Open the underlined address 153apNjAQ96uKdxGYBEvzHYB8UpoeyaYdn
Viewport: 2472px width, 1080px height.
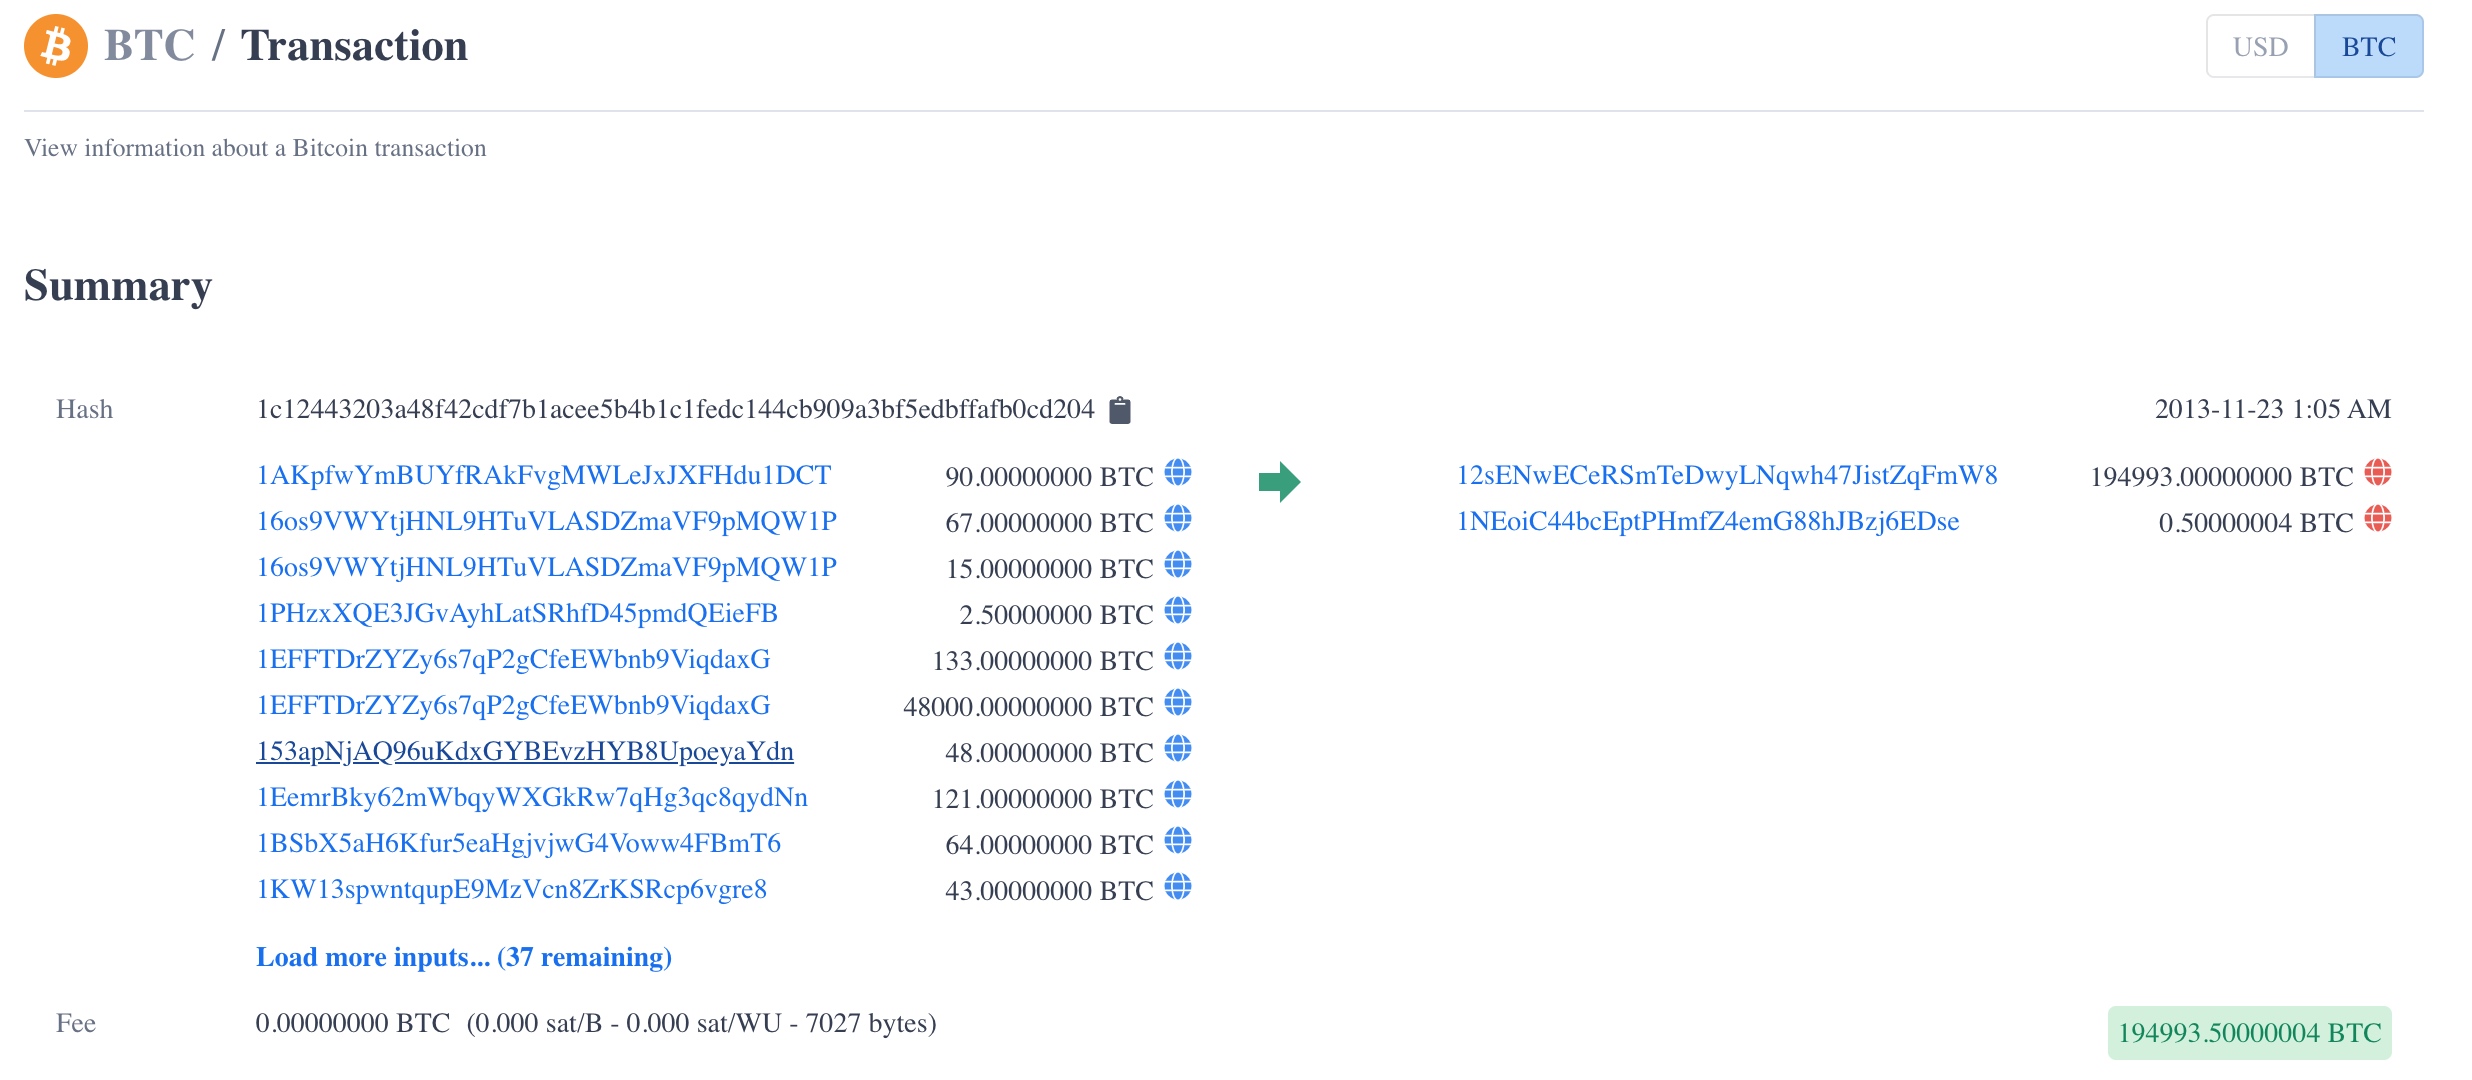click(x=524, y=751)
